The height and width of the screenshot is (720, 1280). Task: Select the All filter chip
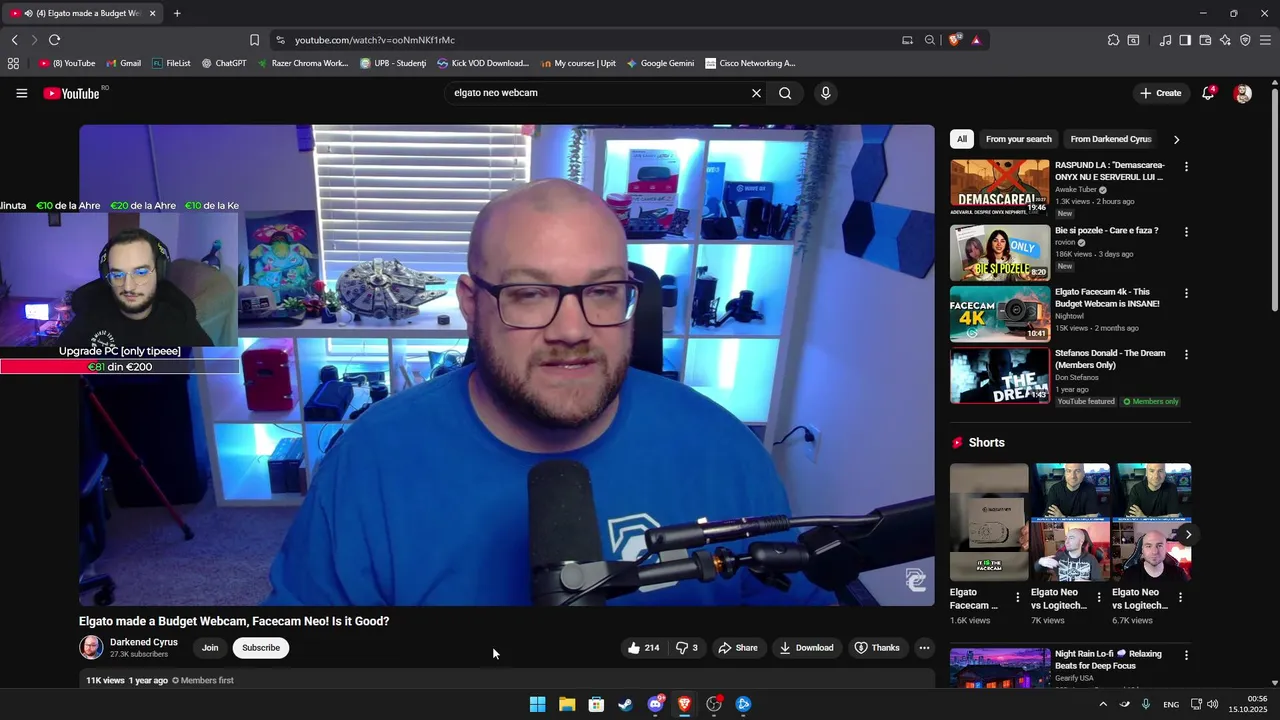click(x=961, y=139)
